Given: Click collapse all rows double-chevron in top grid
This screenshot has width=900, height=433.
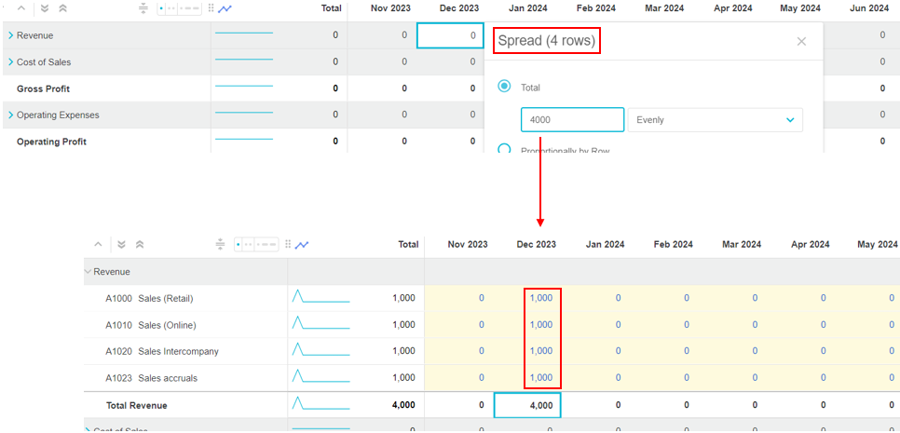Looking at the screenshot, I should tap(63, 8).
